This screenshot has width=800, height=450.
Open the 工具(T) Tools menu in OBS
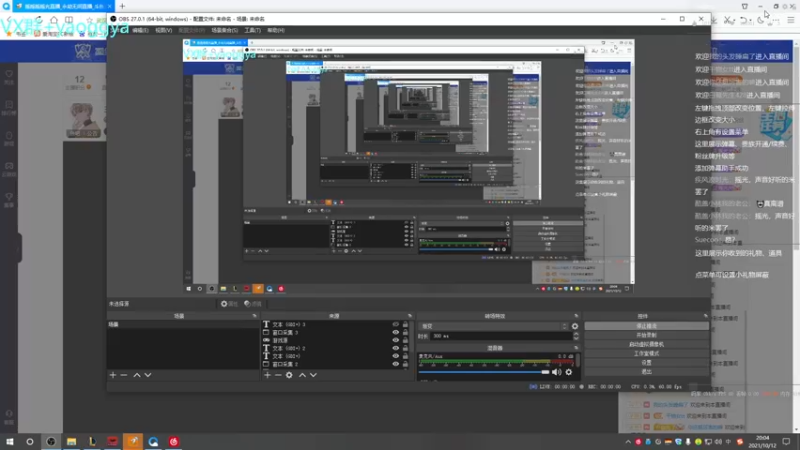[x=252, y=30]
